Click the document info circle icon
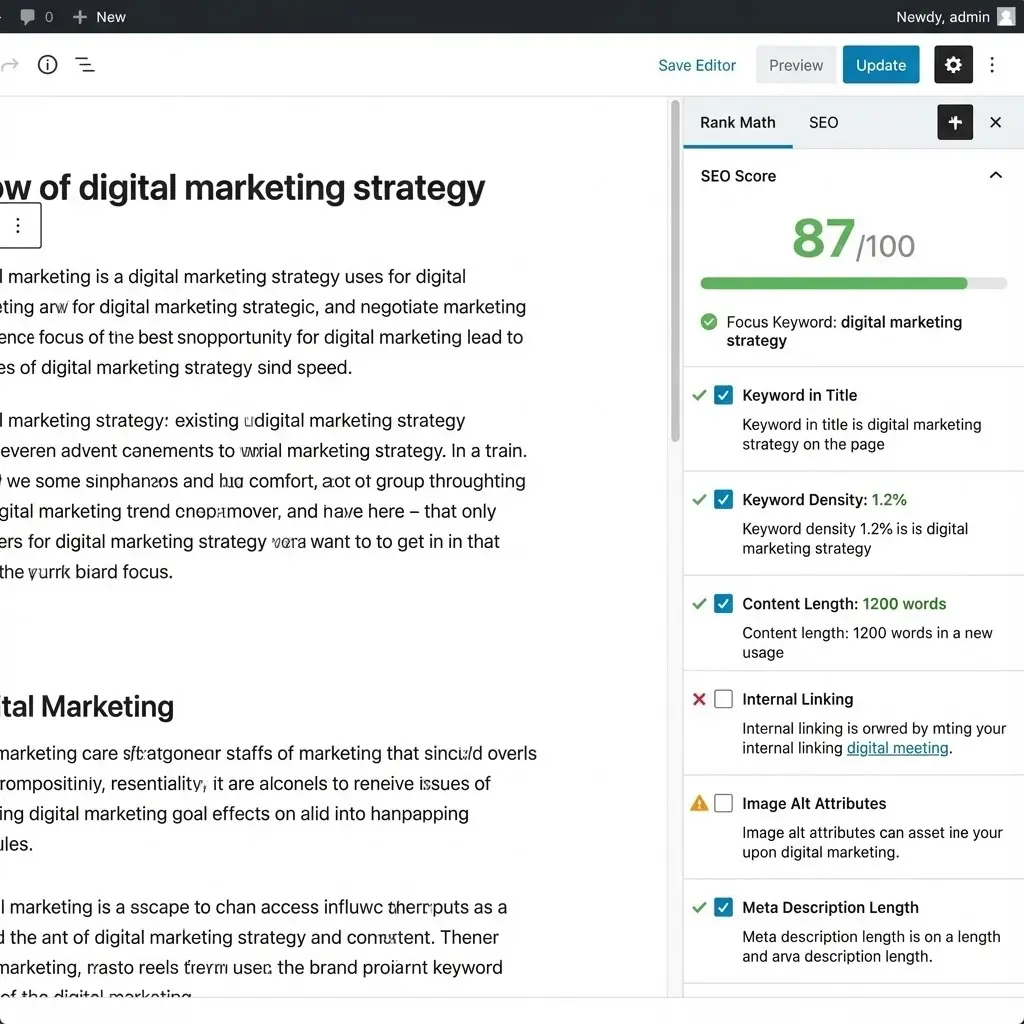 [47, 65]
